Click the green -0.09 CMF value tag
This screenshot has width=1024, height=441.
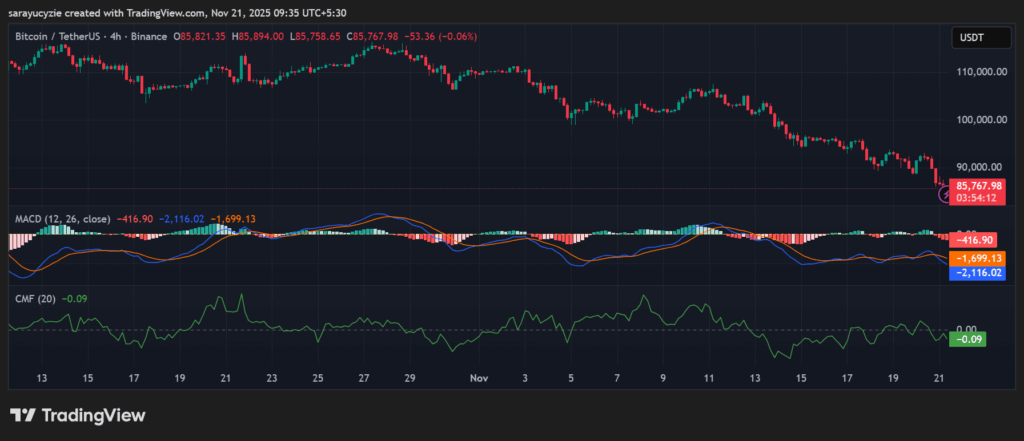(x=968, y=340)
